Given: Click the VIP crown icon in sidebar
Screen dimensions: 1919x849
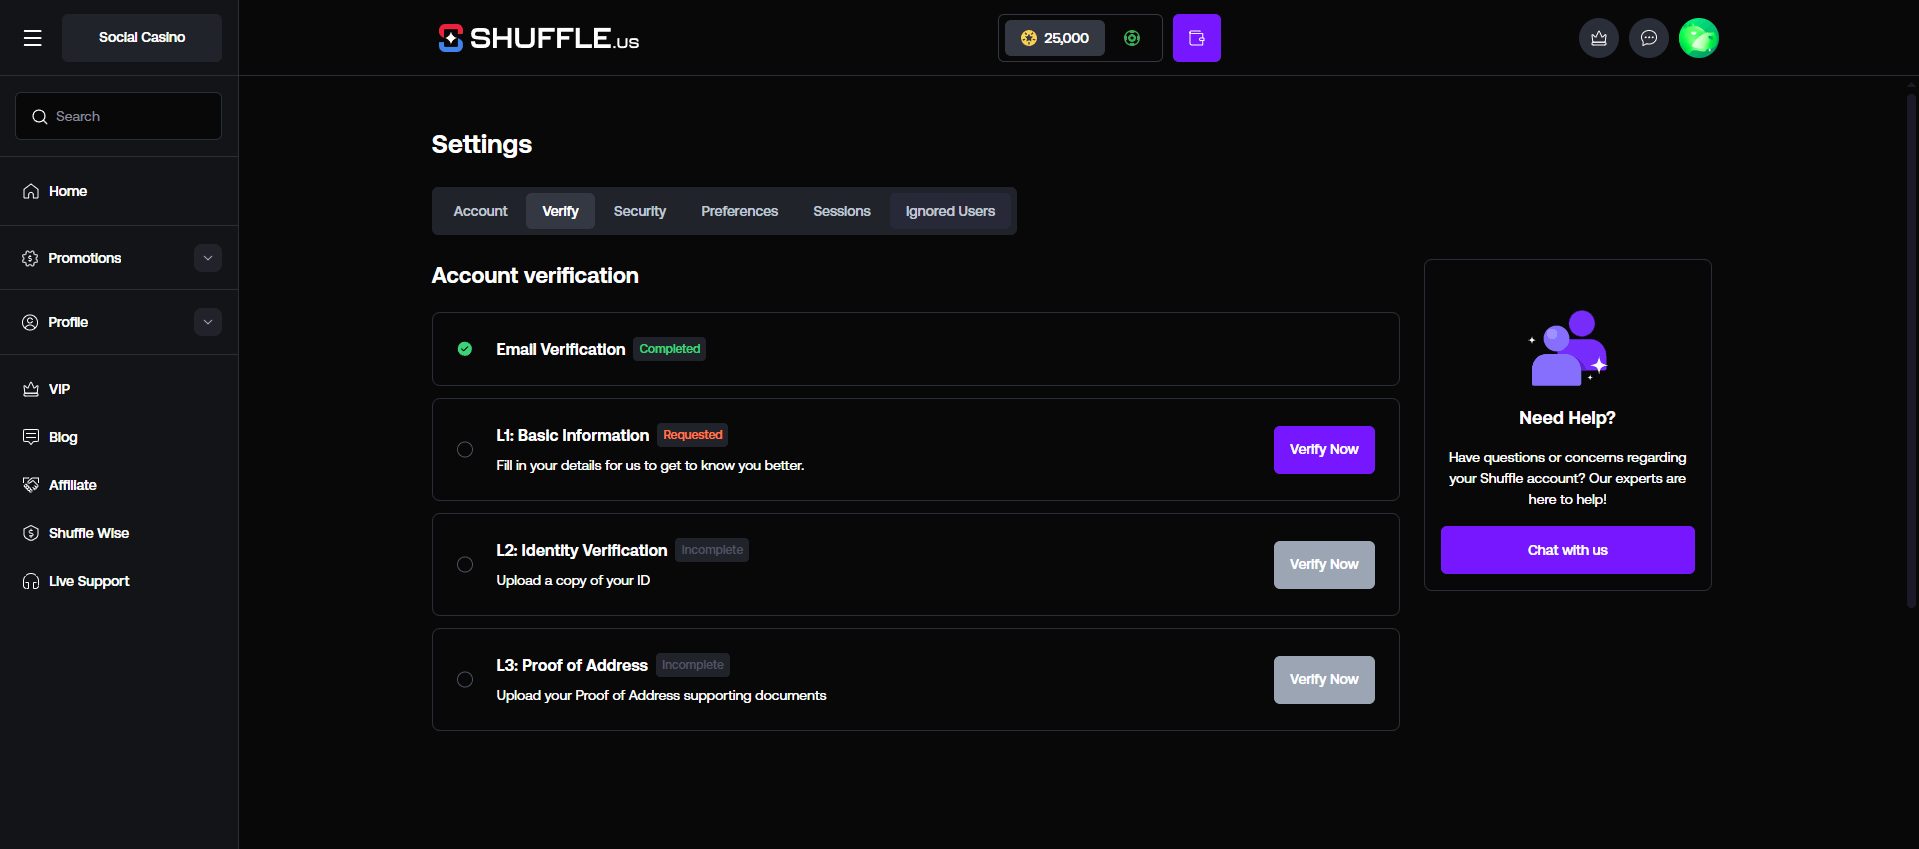Looking at the screenshot, I should pos(31,389).
